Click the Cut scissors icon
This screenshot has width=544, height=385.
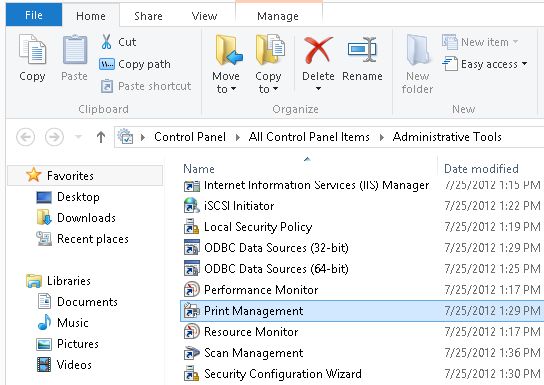(107, 42)
